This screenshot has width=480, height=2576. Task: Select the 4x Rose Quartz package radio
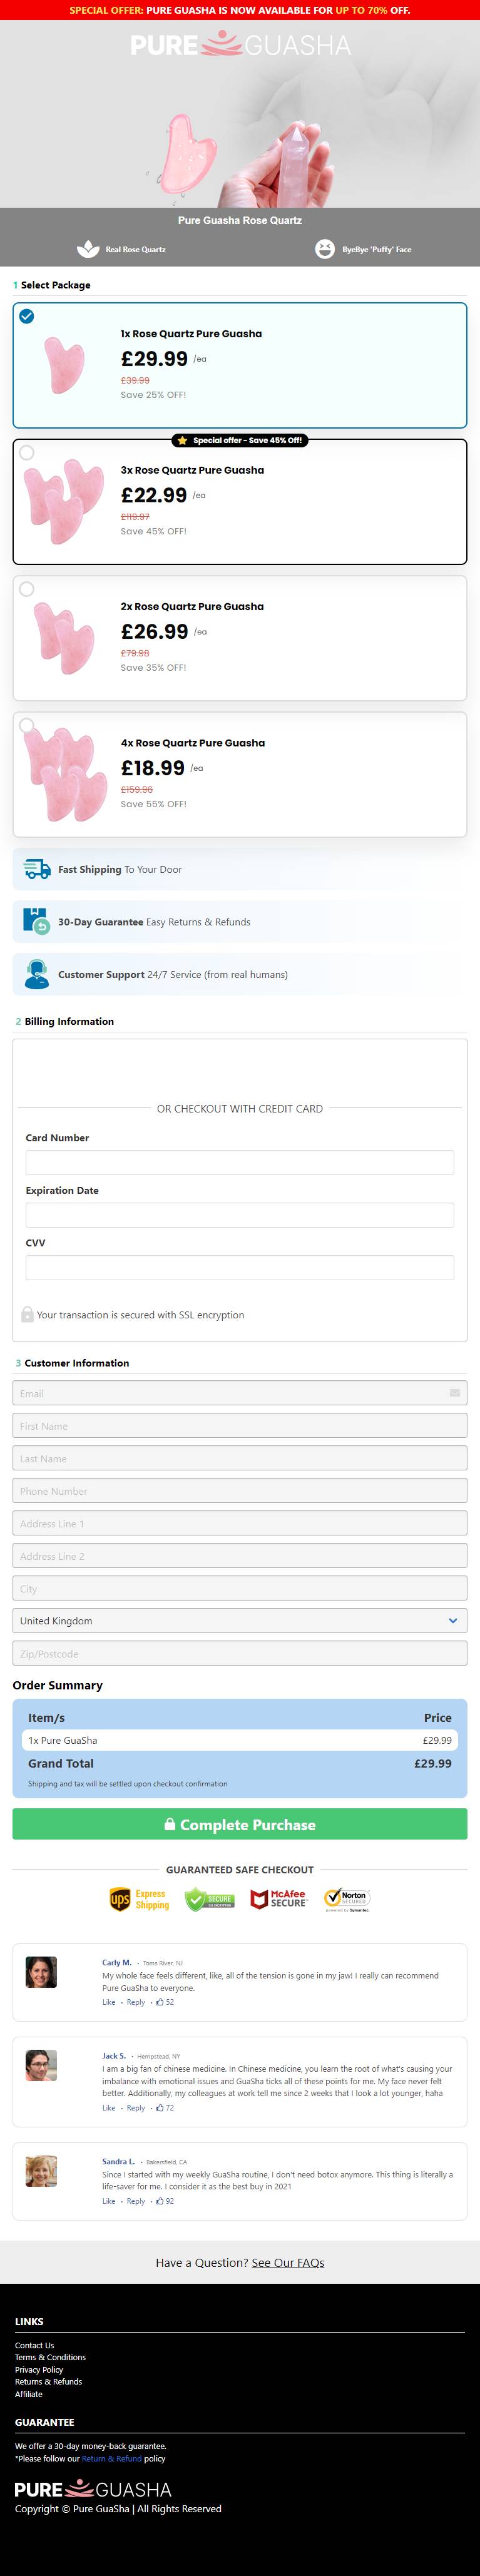(27, 726)
